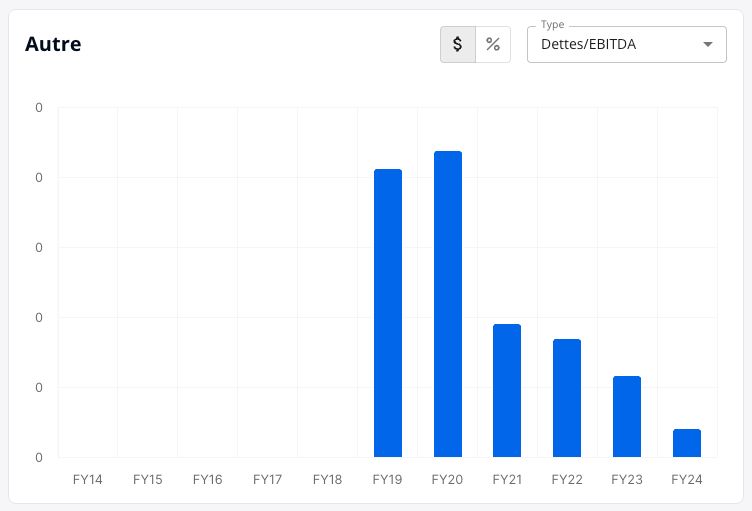Viewport: 752px width, 511px height.
Task: Click the Autre chart title
Action: click(53, 44)
